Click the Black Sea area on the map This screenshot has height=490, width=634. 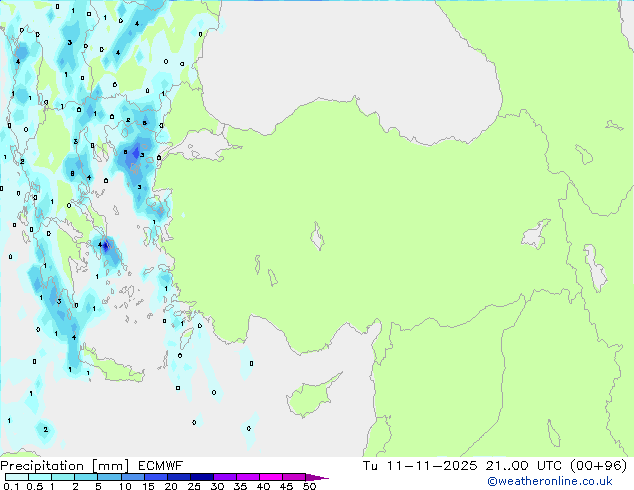348,61
